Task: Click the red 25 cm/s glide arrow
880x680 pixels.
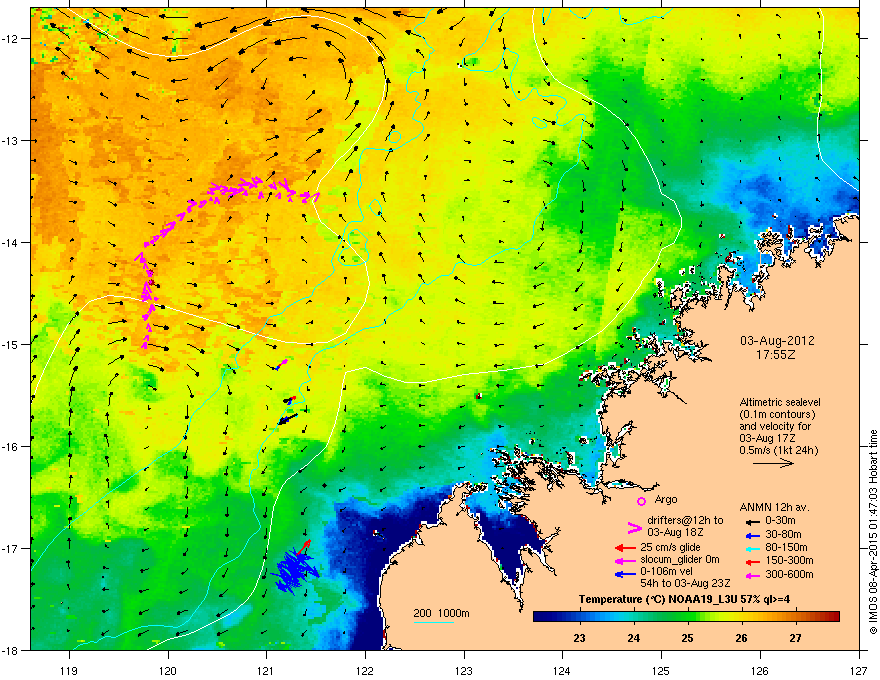Action: pos(625,548)
